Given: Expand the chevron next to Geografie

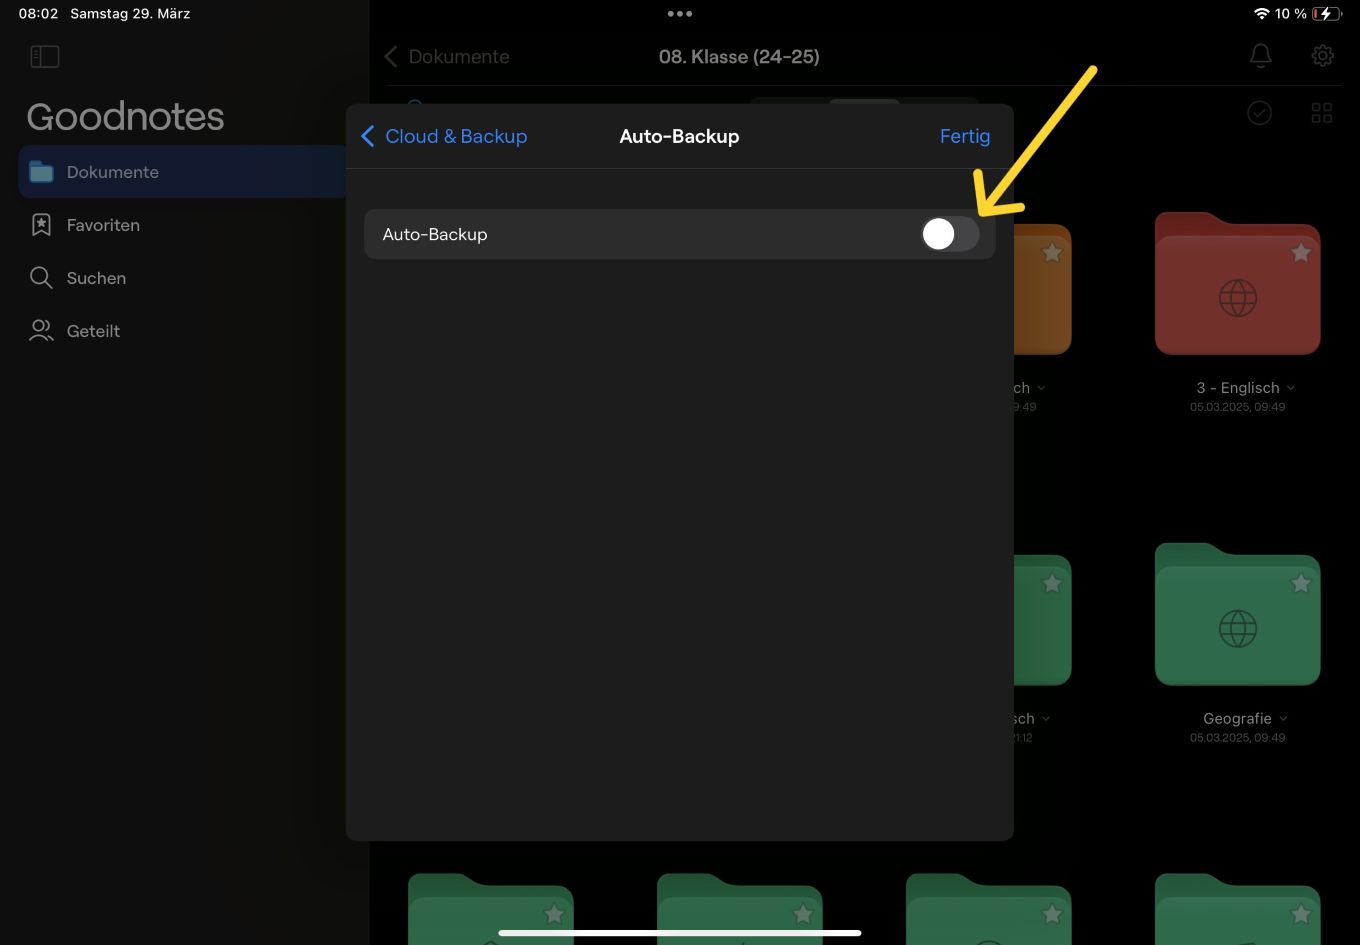Looking at the screenshot, I should click(x=1283, y=719).
